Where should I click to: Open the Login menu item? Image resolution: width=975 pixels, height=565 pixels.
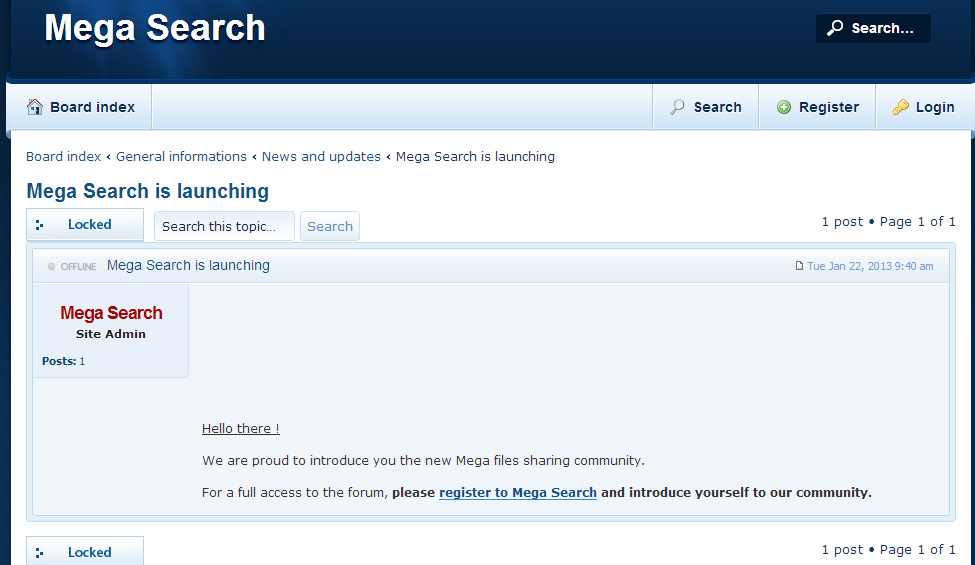coord(934,107)
